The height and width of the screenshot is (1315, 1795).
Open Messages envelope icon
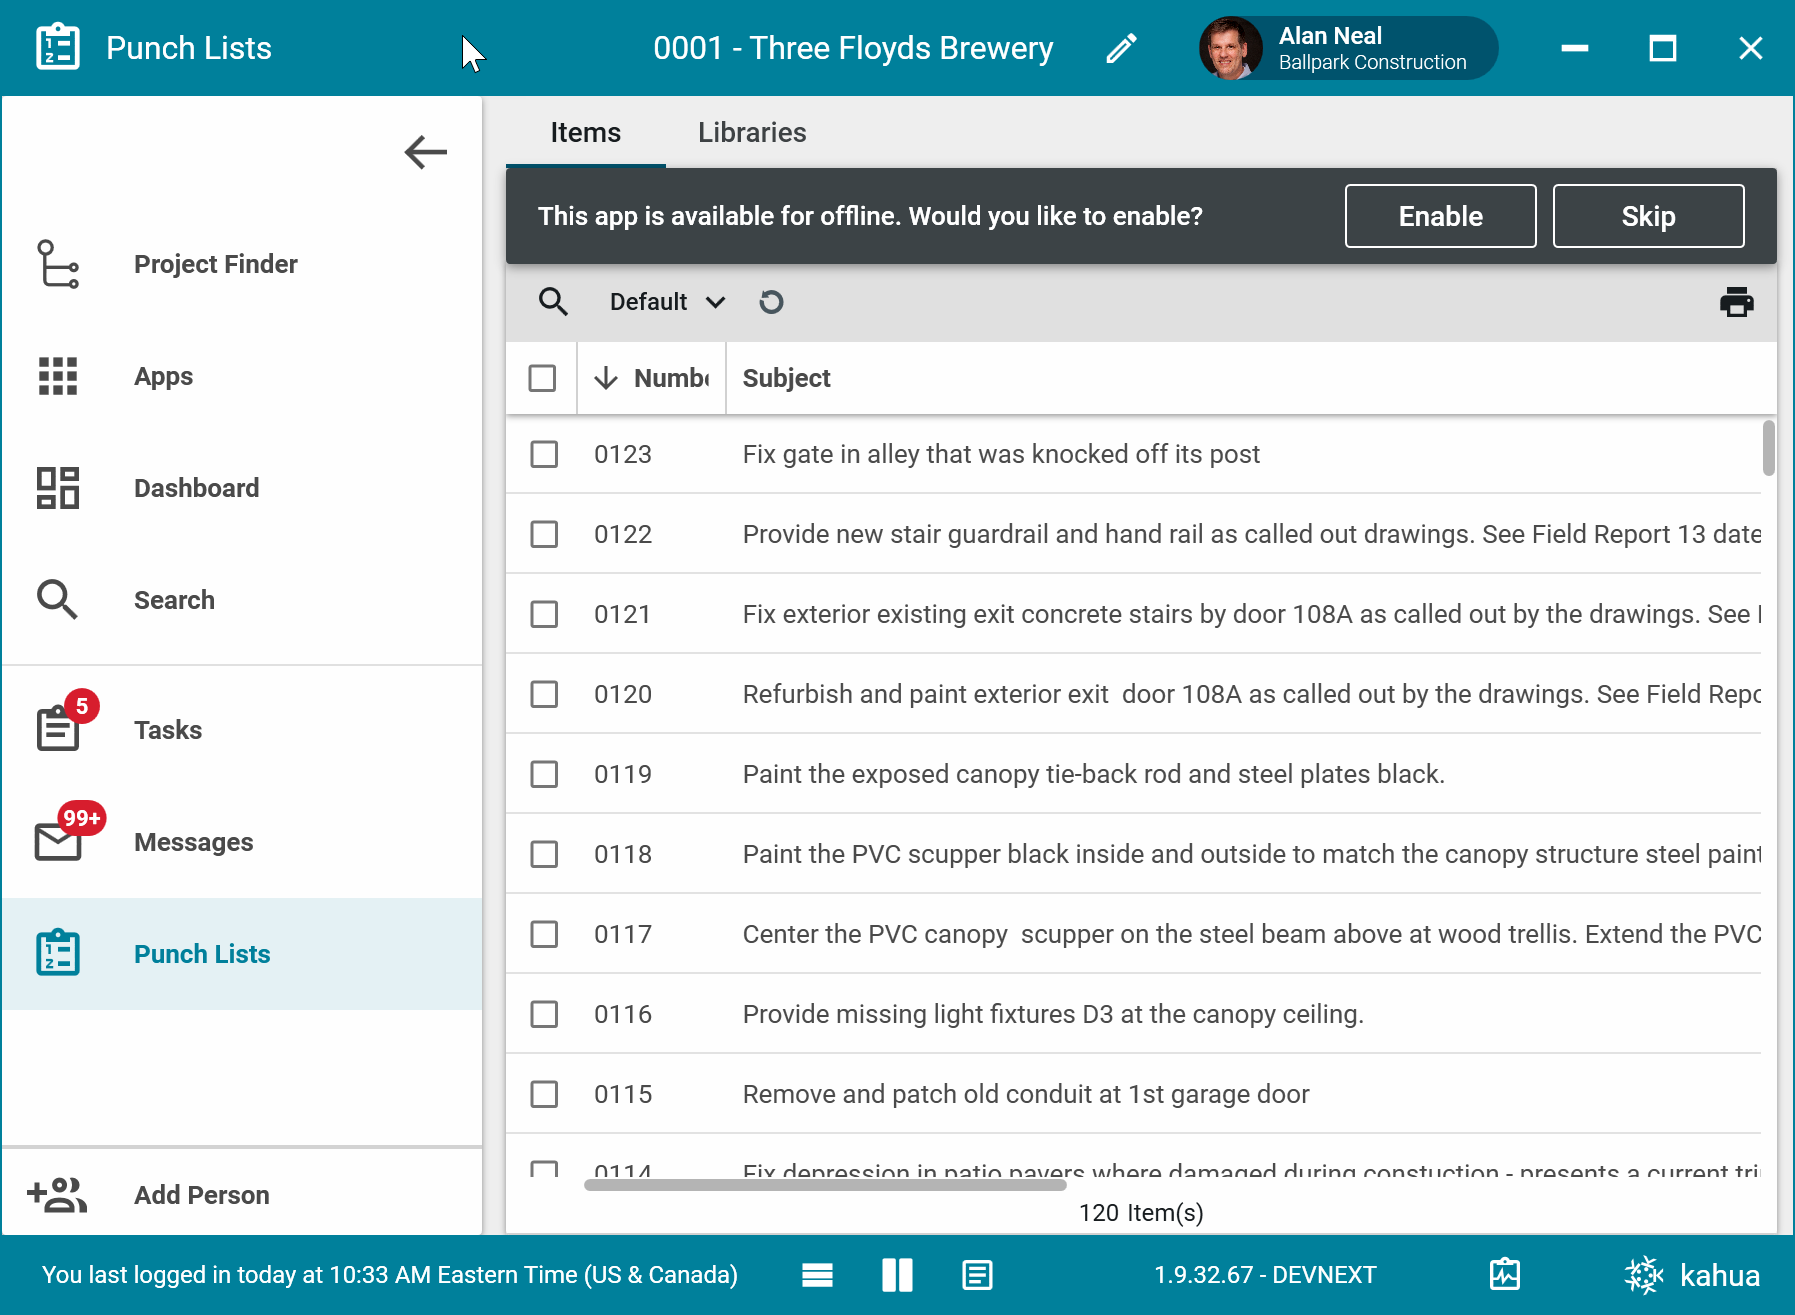click(58, 842)
